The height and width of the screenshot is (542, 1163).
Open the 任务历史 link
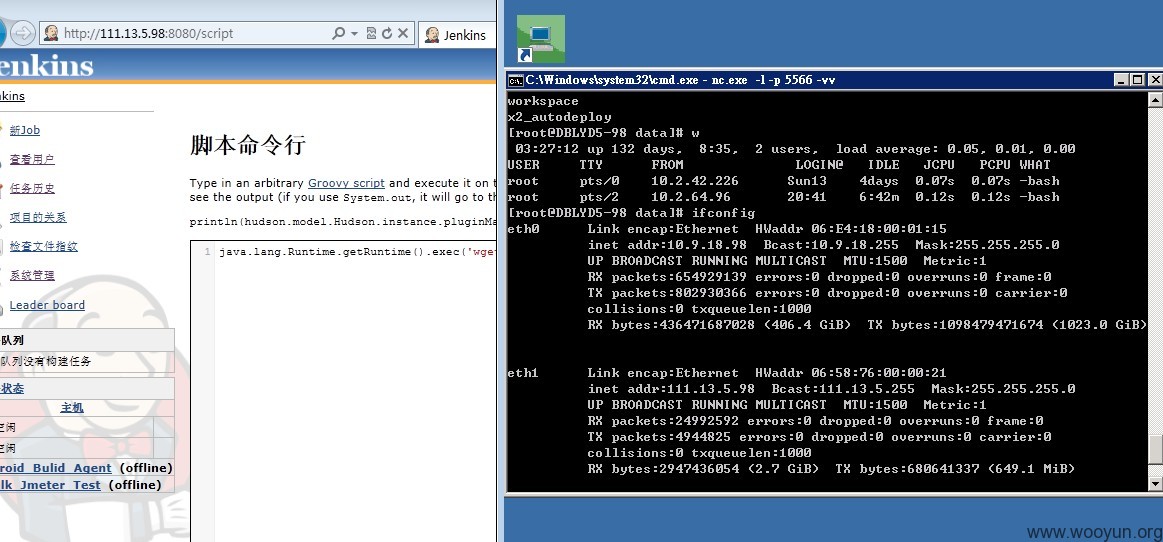tap(32, 188)
